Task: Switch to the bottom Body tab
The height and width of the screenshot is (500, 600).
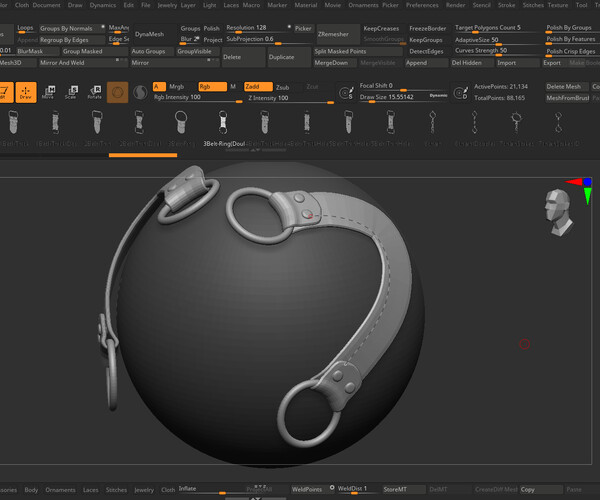Action: click(x=31, y=490)
